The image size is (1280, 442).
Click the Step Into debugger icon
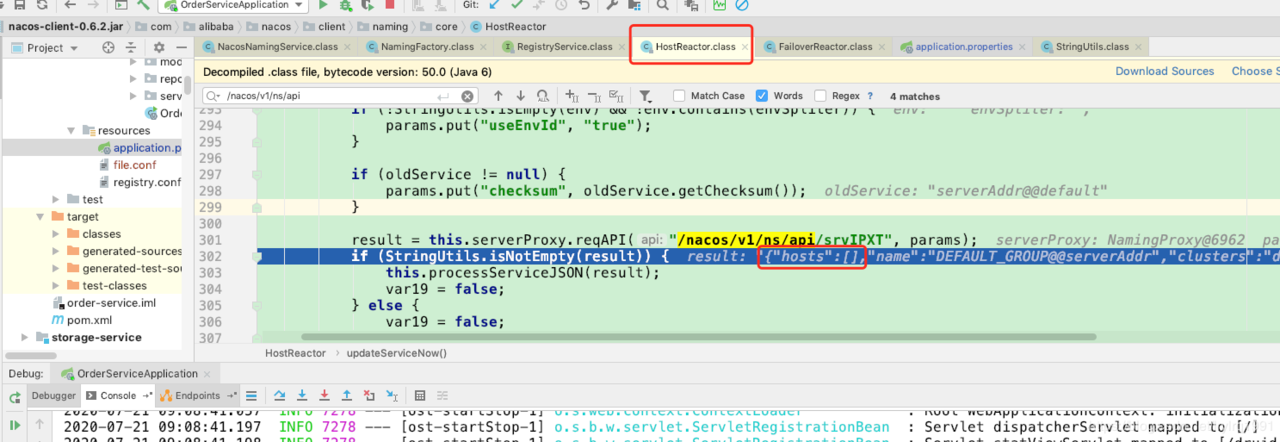tap(302, 396)
